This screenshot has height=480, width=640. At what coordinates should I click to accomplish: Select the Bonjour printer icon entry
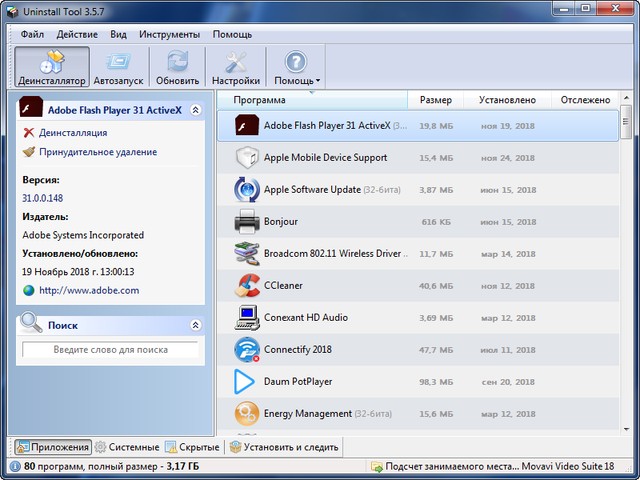point(280,222)
